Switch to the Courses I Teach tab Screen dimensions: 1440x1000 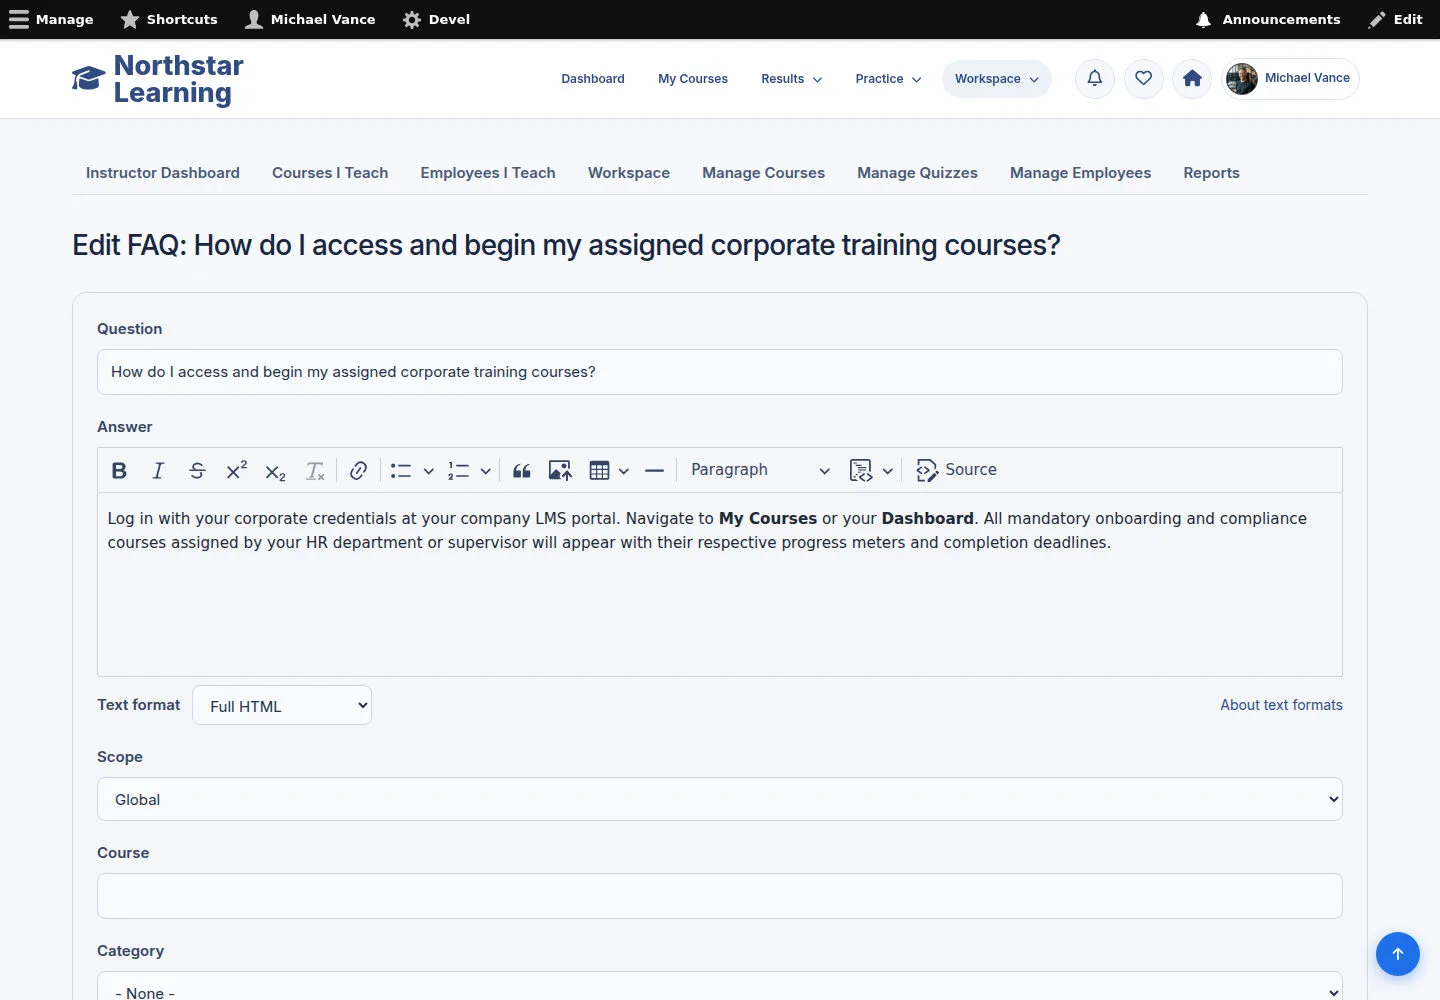pyautogui.click(x=330, y=173)
